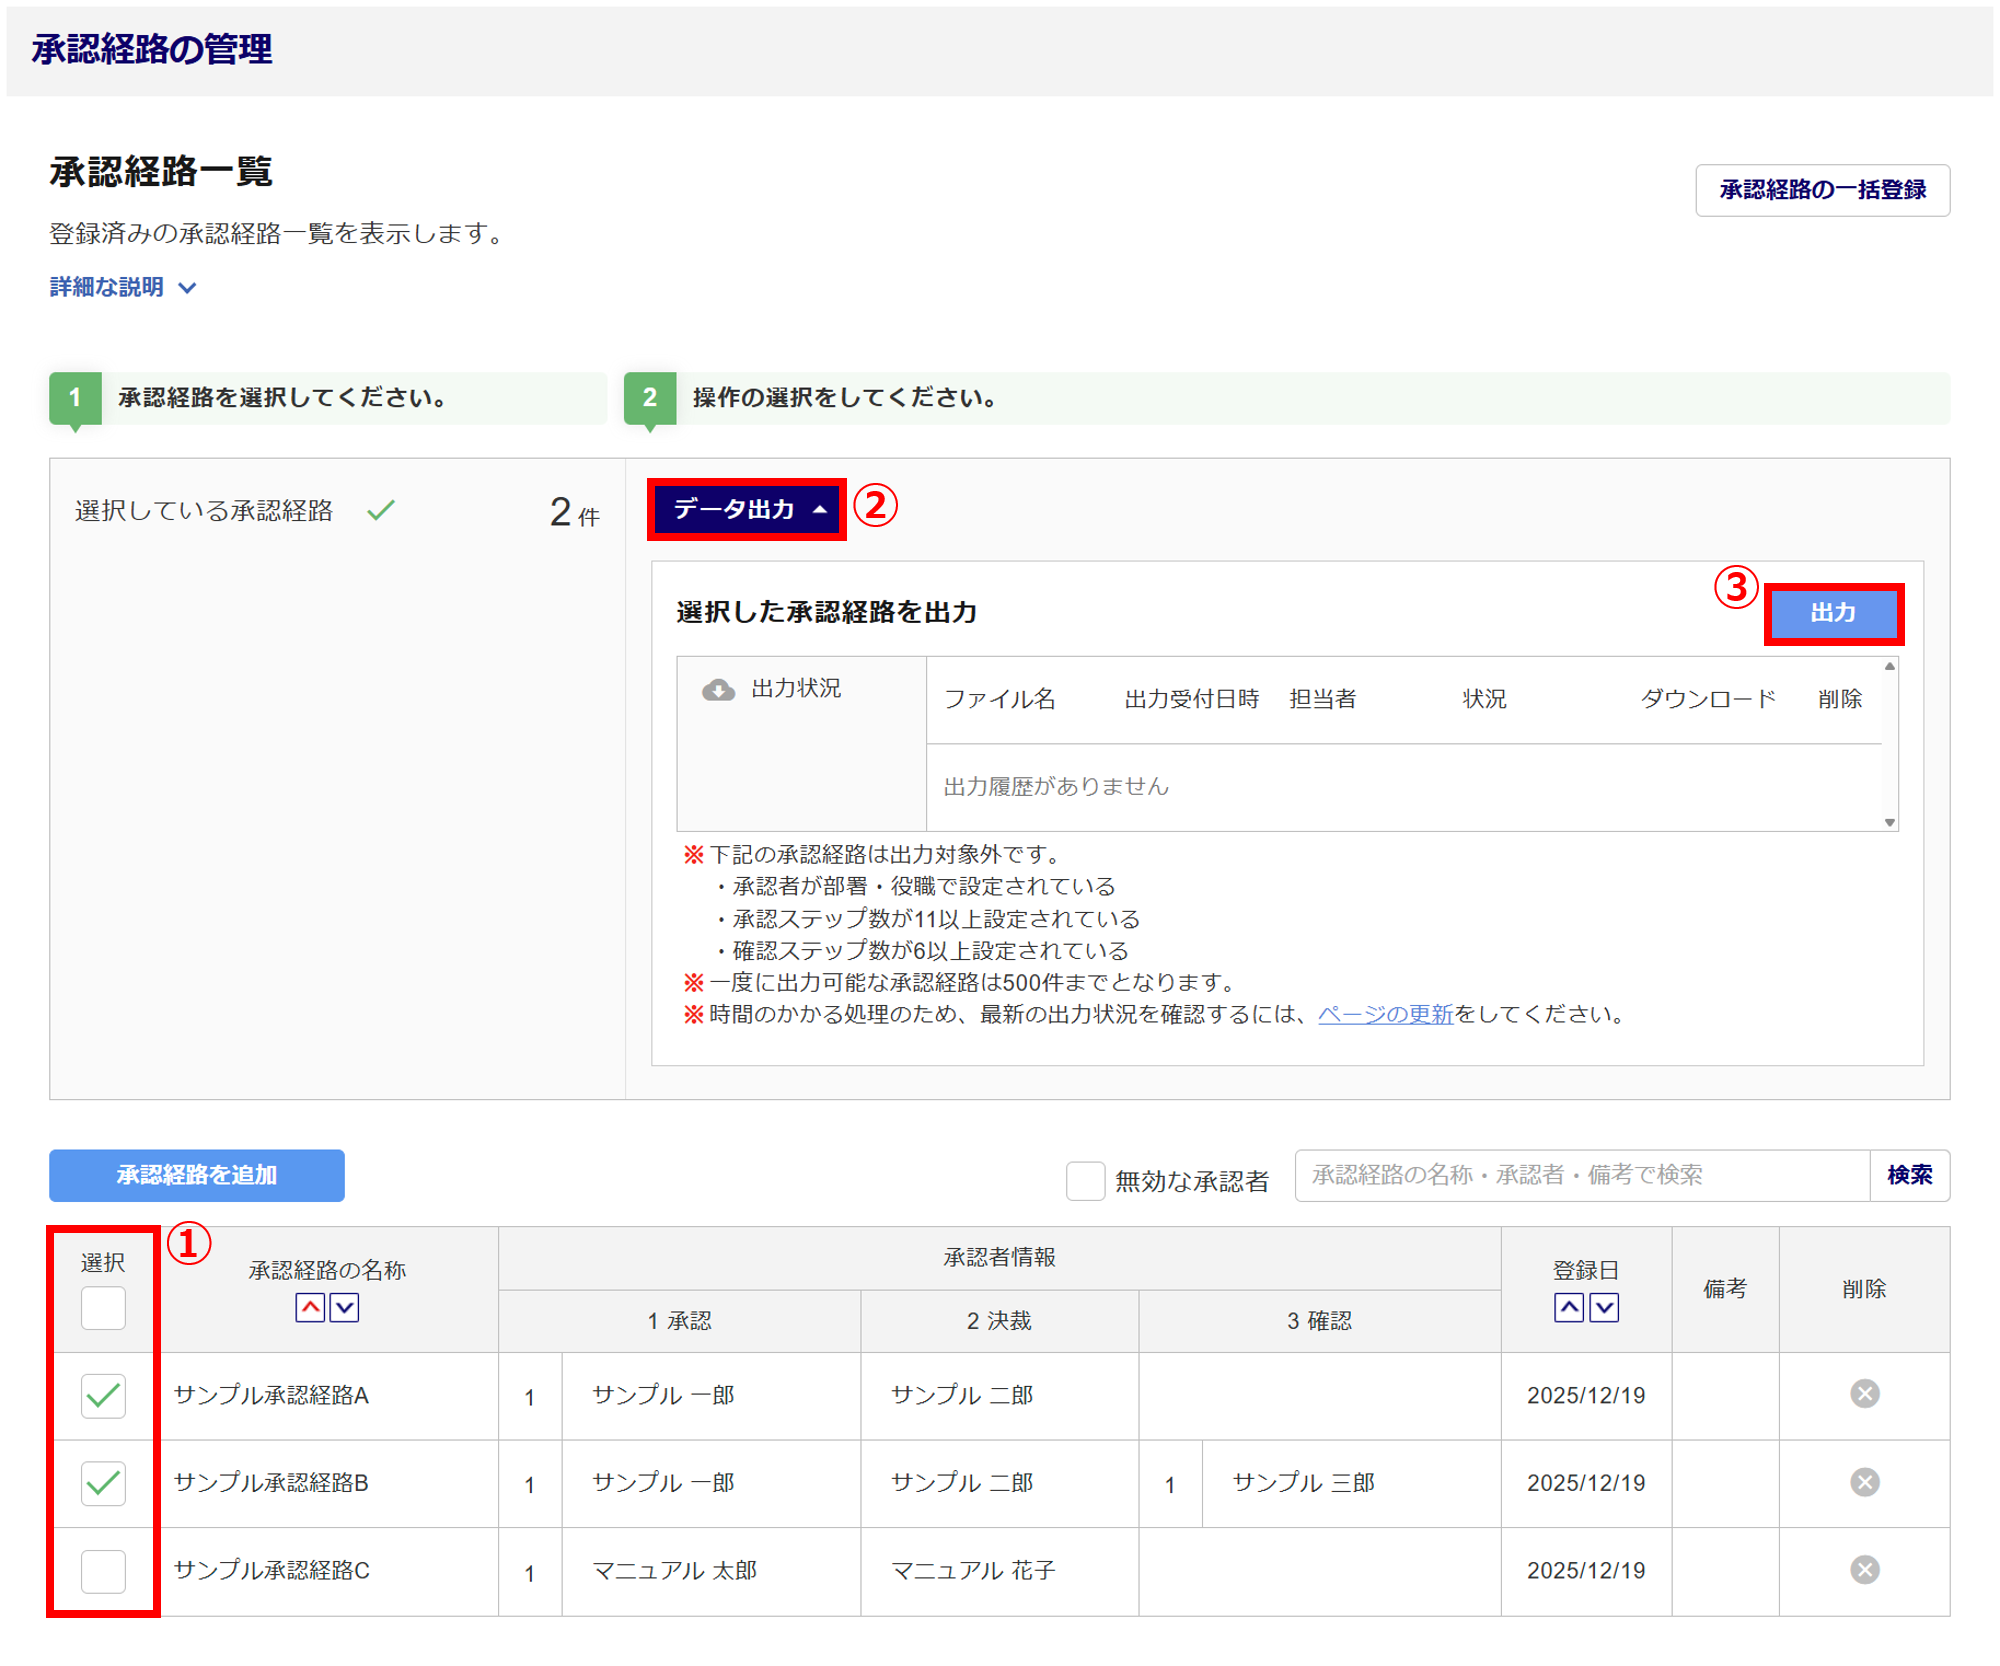Check サンプル承認経路C checkbox

click(103, 1570)
